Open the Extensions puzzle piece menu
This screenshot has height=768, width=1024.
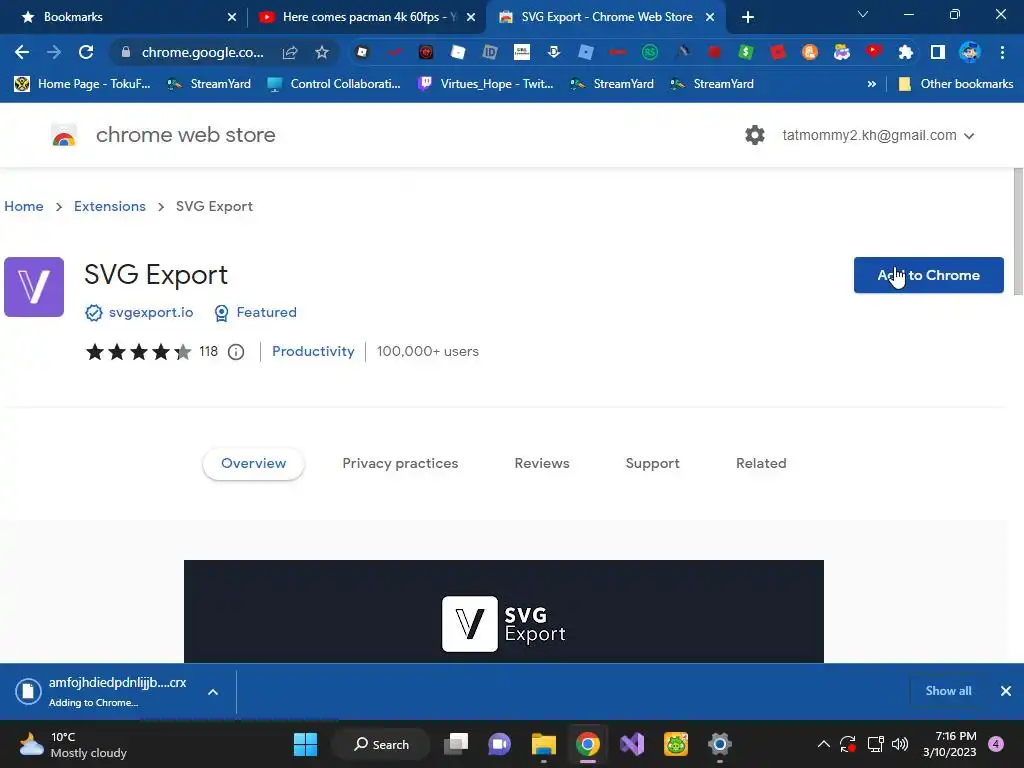(x=906, y=52)
